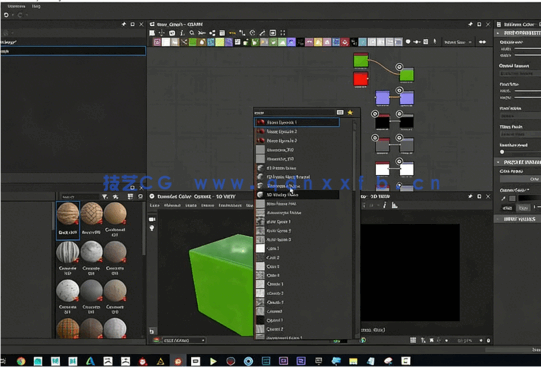
Task: Select the highlighted first row with red spheres in node popup
Action: [x=297, y=122]
